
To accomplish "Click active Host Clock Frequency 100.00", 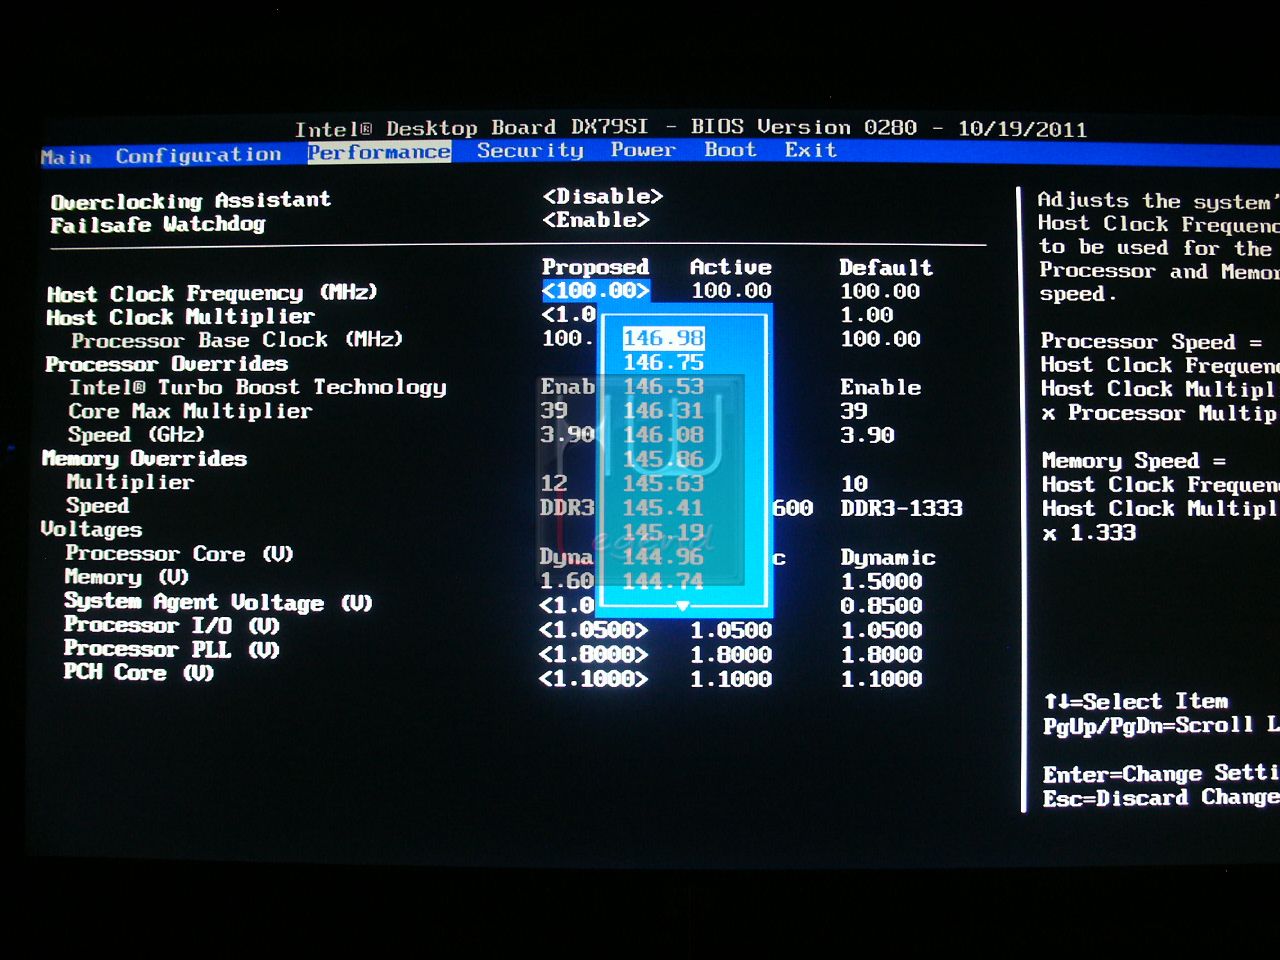I will point(731,291).
